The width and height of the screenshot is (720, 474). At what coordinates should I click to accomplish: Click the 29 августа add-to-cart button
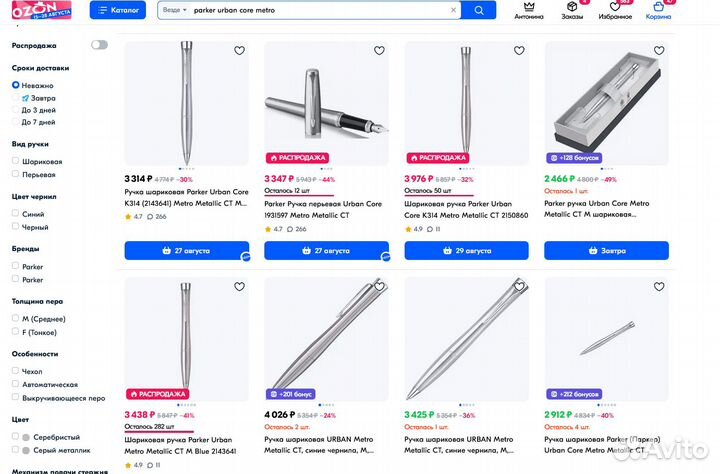(466, 251)
